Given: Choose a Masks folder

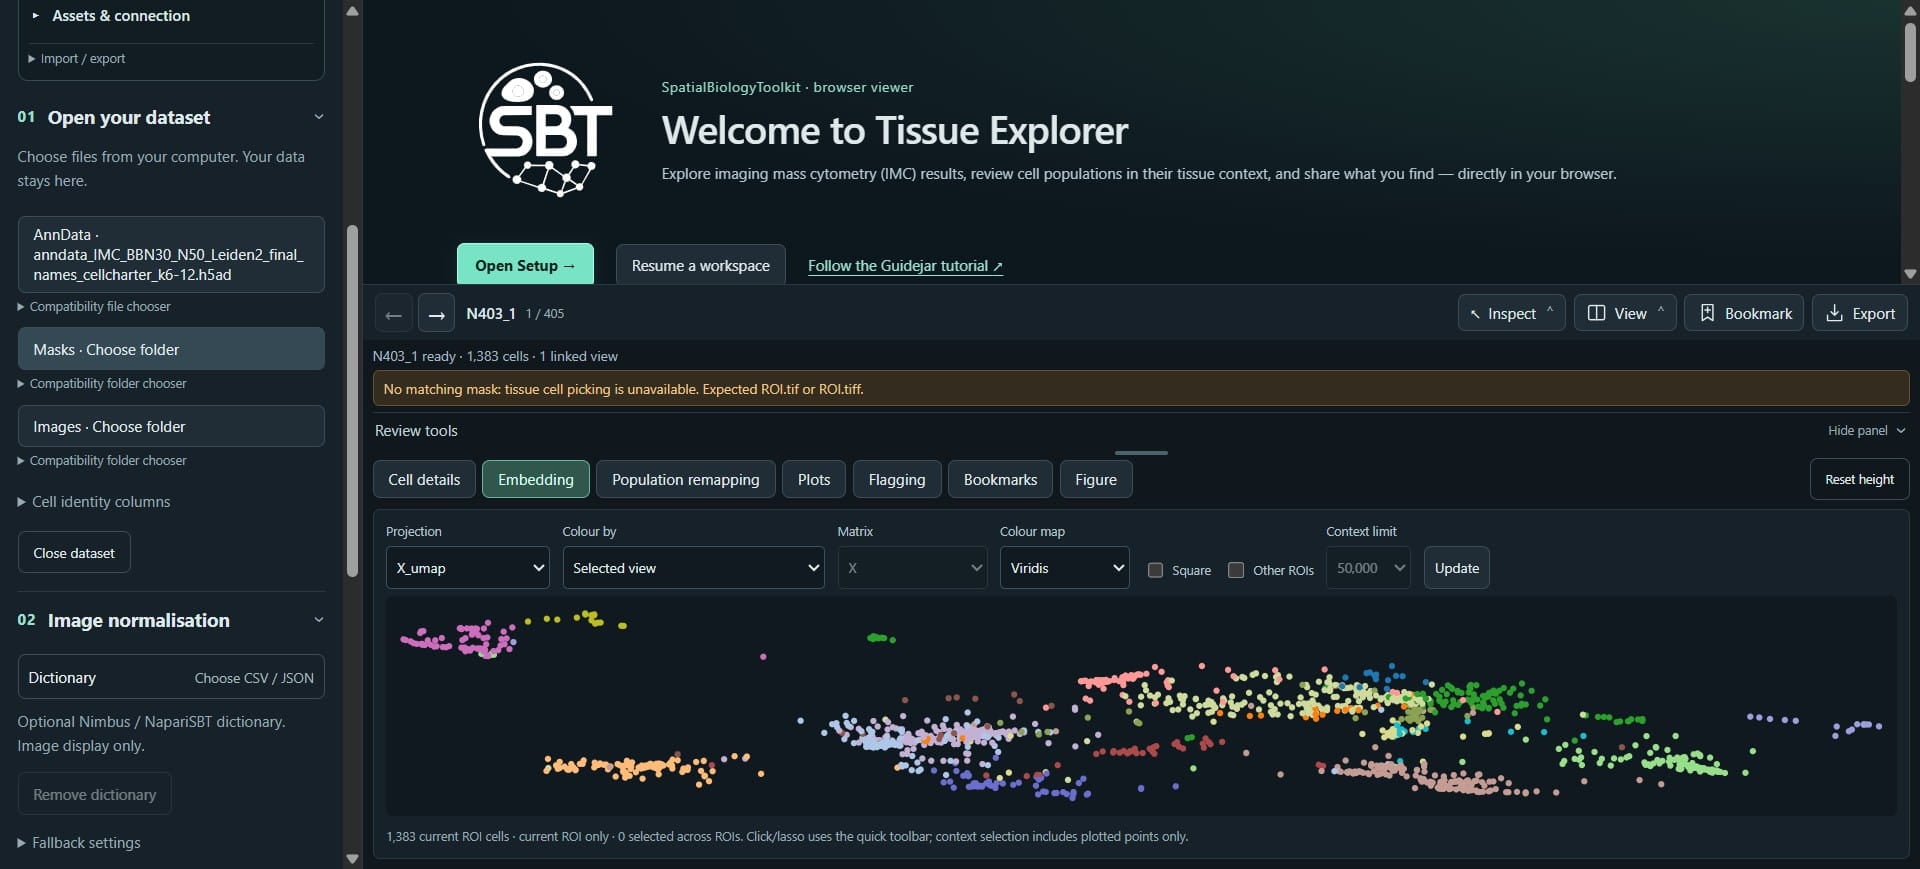Looking at the screenshot, I should tap(171, 349).
